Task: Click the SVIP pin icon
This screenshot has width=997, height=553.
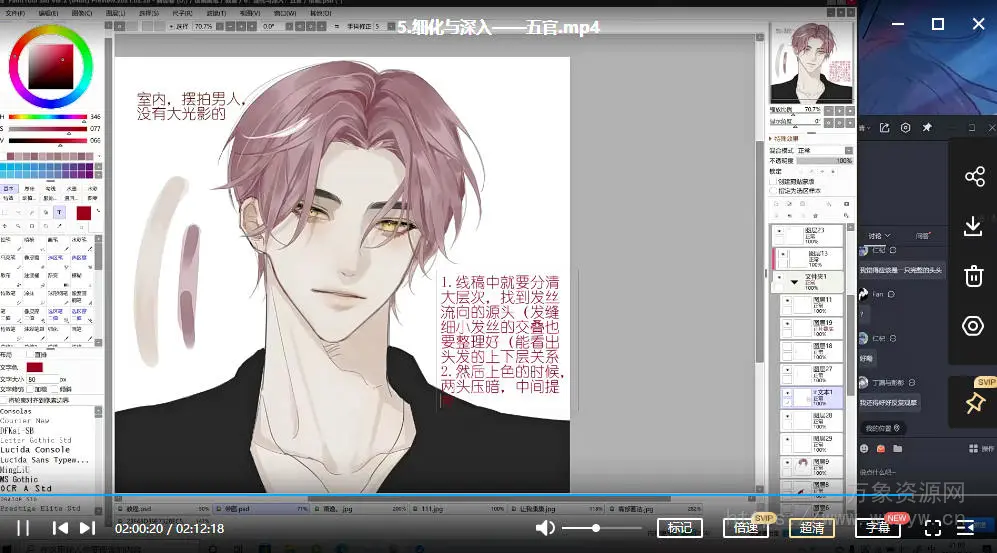Action: (975, 403)
